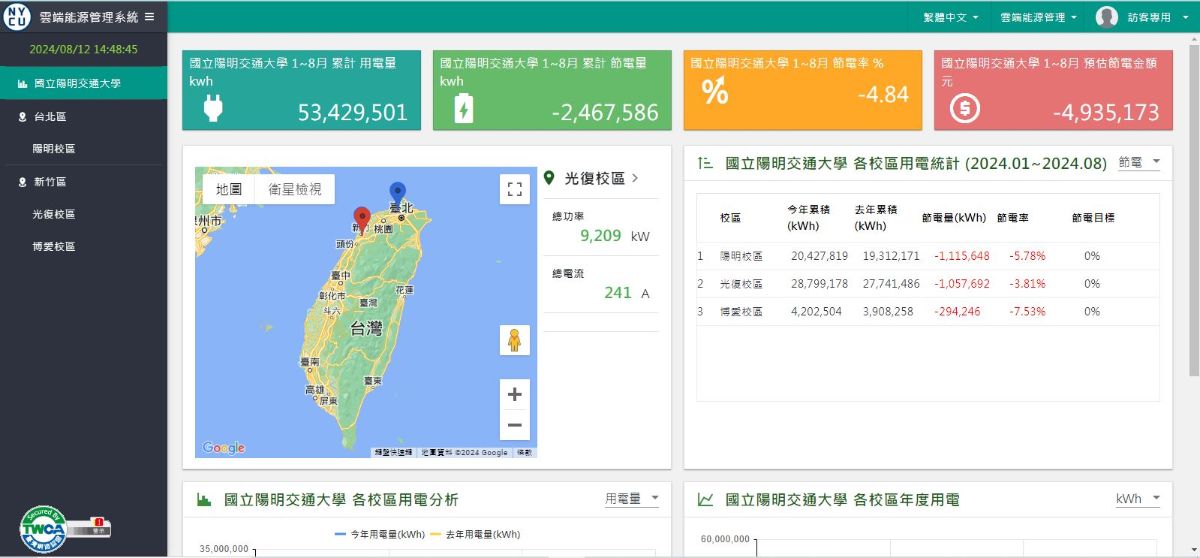Click the NYCU logo in header

click(17, 17)
